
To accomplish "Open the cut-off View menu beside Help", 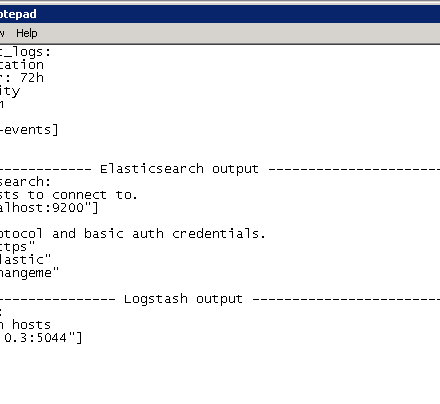I will pos(2,33).
